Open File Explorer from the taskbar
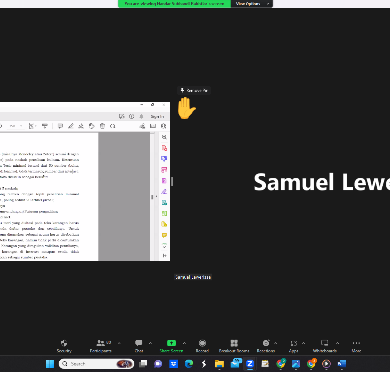The width and height of the screenshot is (390, 372). click(x=219, y=364)
